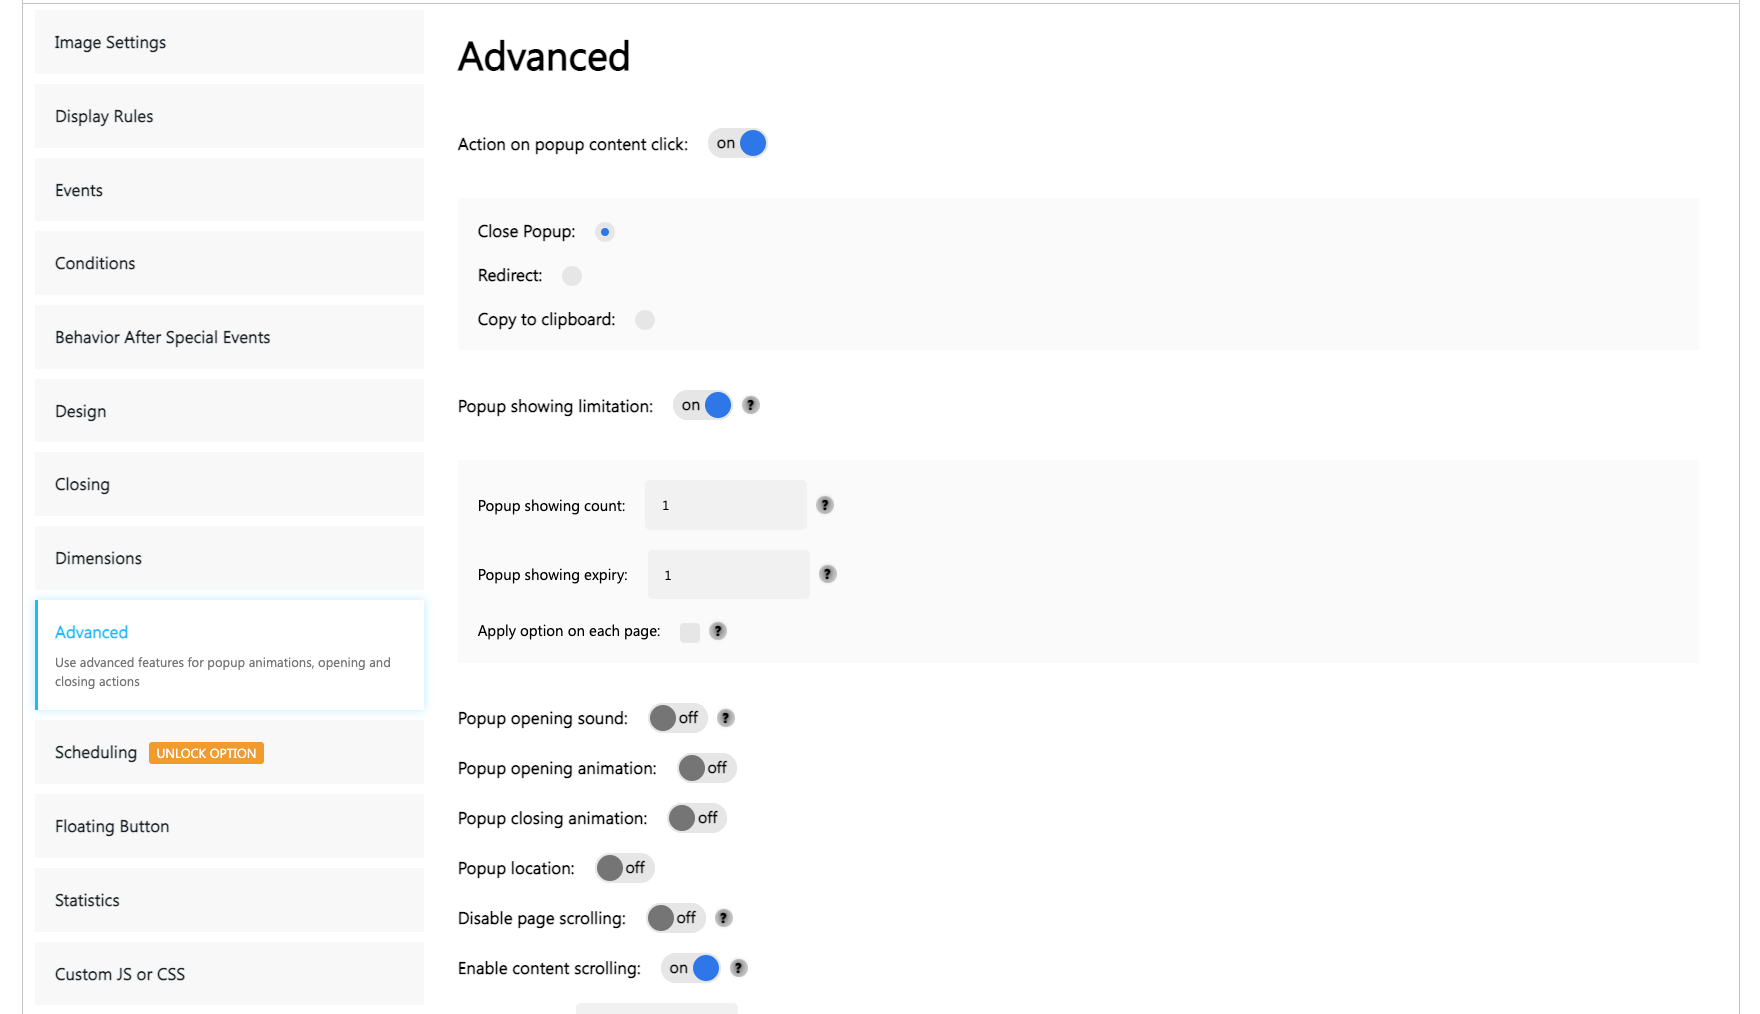
Task: Click help icon beside Popup showing limitation
Action: 751,405
